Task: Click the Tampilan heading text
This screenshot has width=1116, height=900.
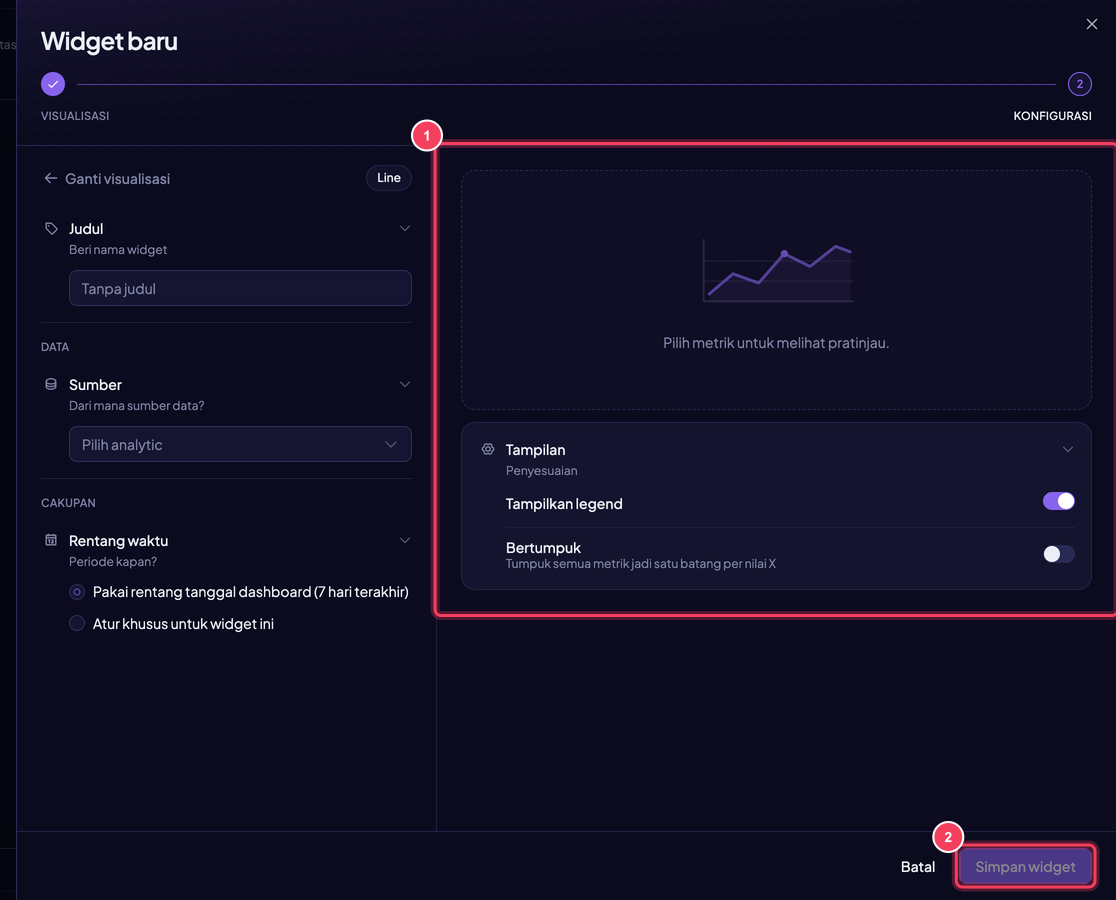Action: 535,450
